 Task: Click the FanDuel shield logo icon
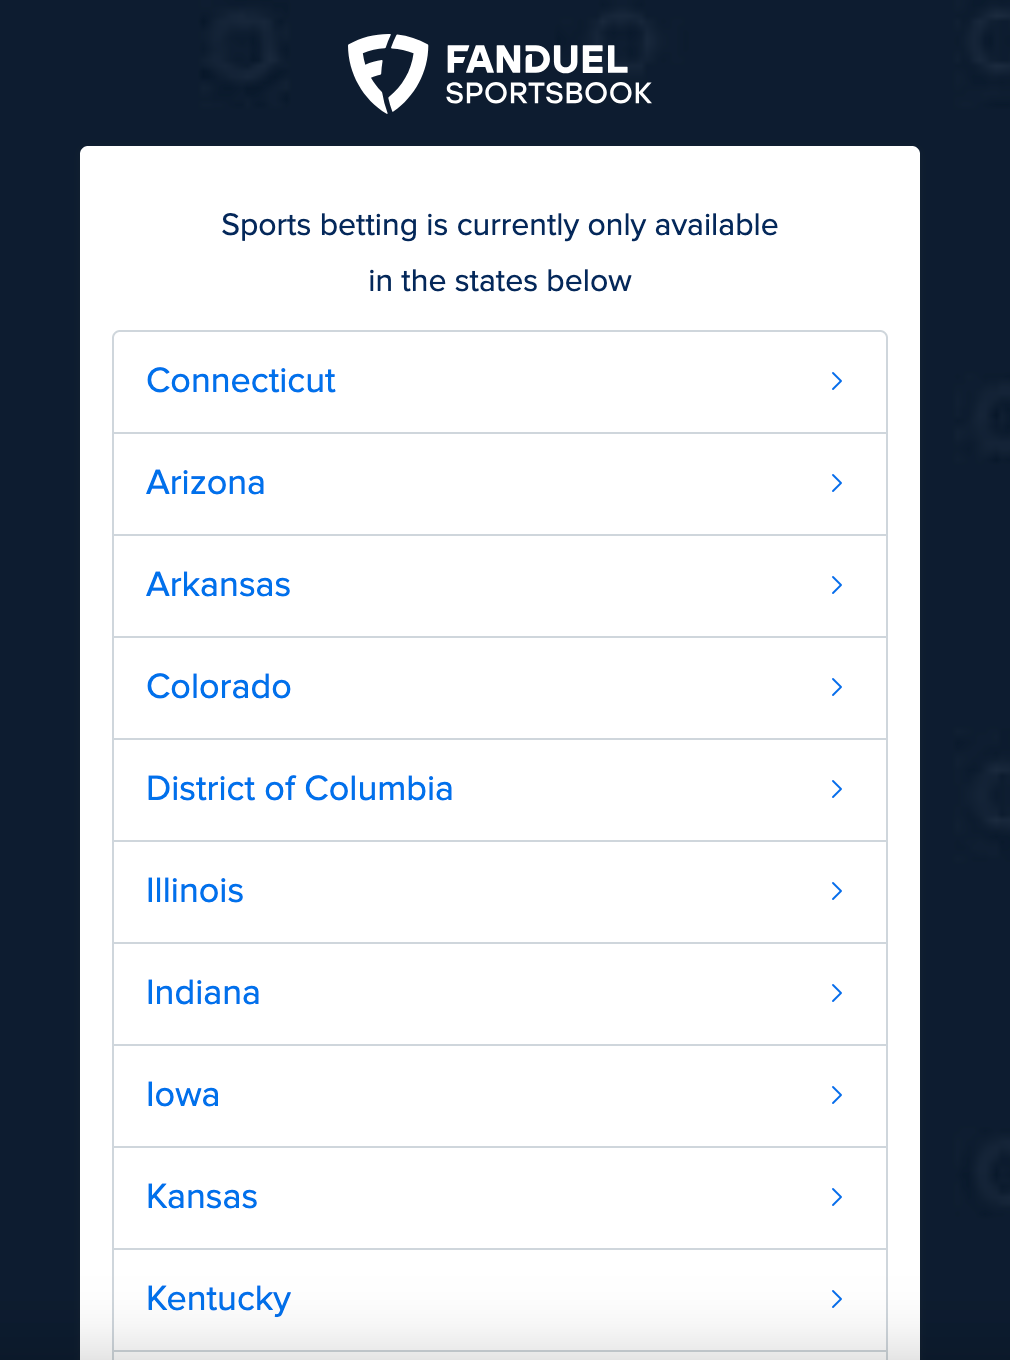point(385,70)
